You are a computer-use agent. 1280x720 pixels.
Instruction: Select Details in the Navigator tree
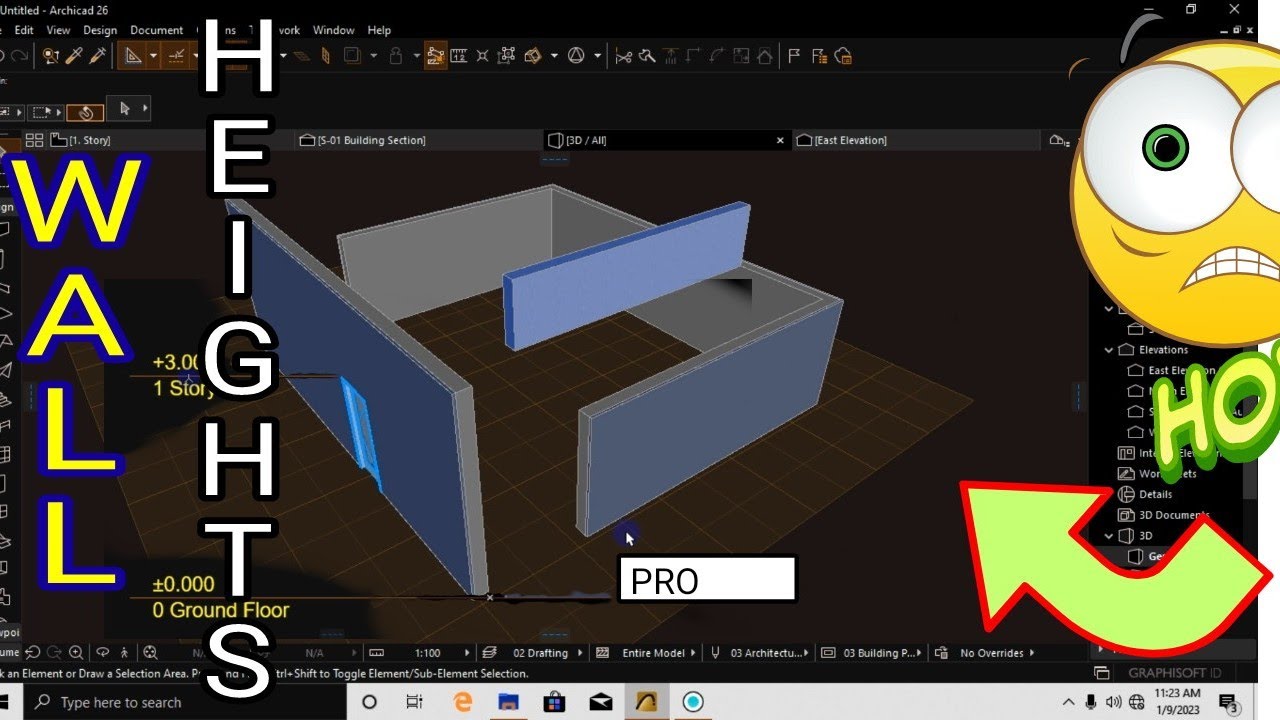(1155, 494)
